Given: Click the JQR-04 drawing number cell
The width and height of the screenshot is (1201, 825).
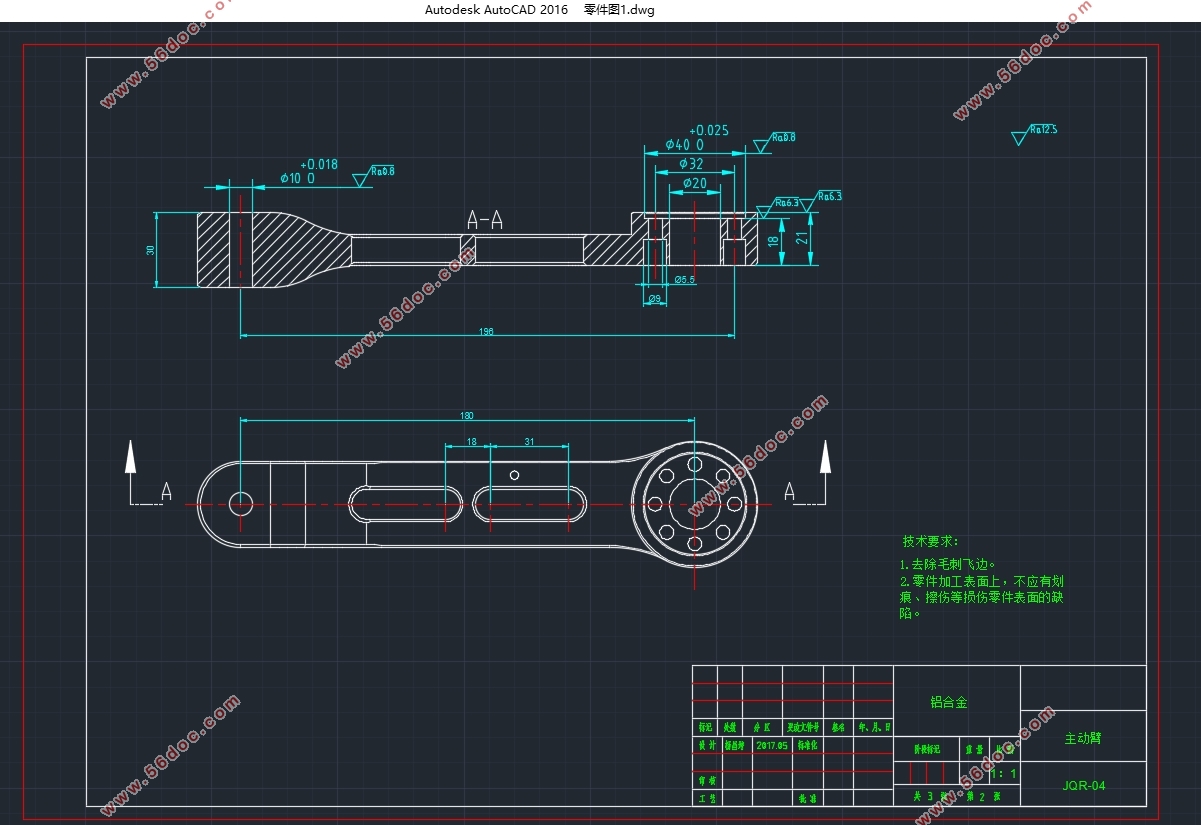Looking at the screenshot, I should pyautogui.click(x=1083, y=785).
